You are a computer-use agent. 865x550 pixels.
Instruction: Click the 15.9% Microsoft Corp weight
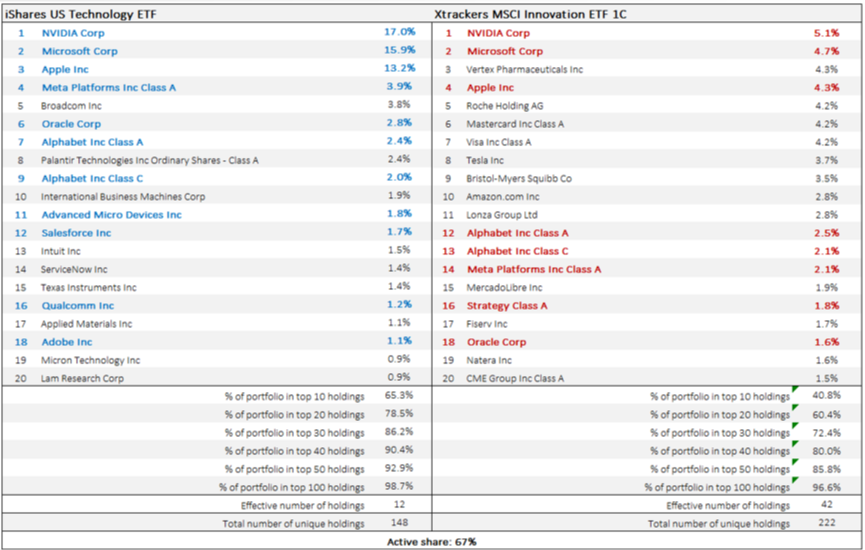(x=399, y=50)
